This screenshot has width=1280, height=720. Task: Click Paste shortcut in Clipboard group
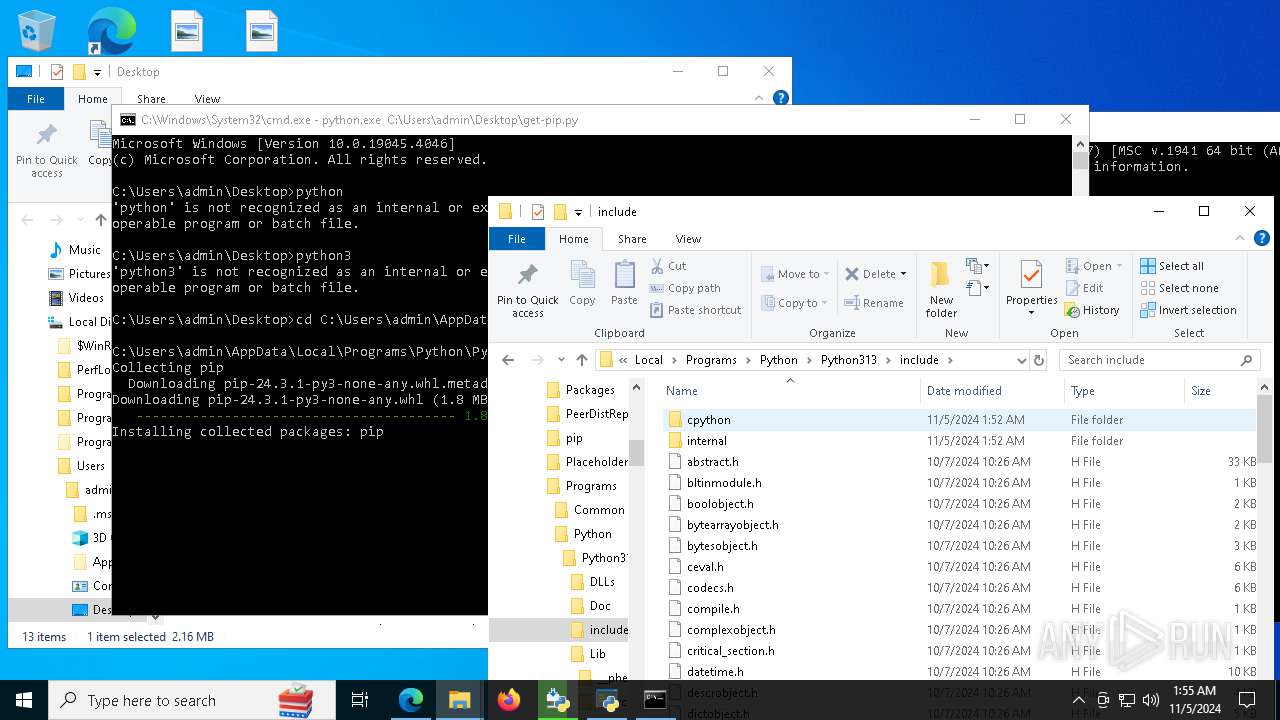pos(695,310)
